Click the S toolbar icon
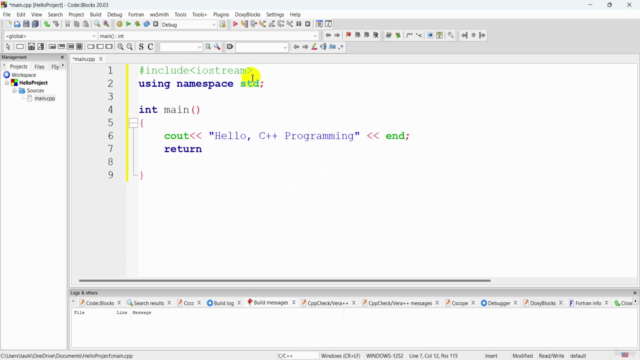 [141, 47]
